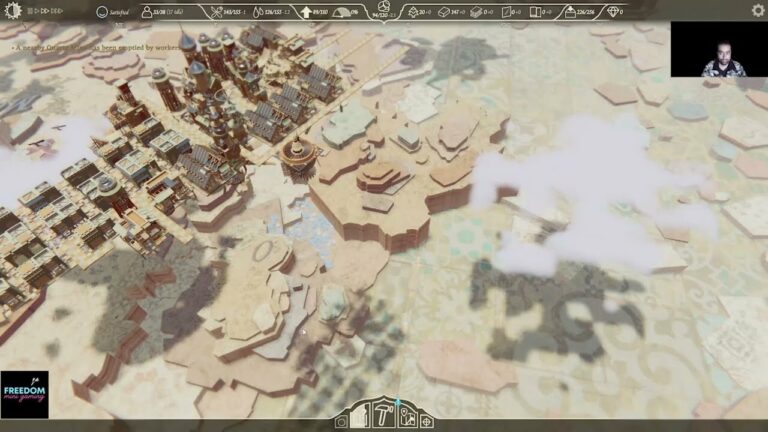Screen dimensions: 768x432
Task: Click the cloth panel resource icon
Action: coord(535,12)
